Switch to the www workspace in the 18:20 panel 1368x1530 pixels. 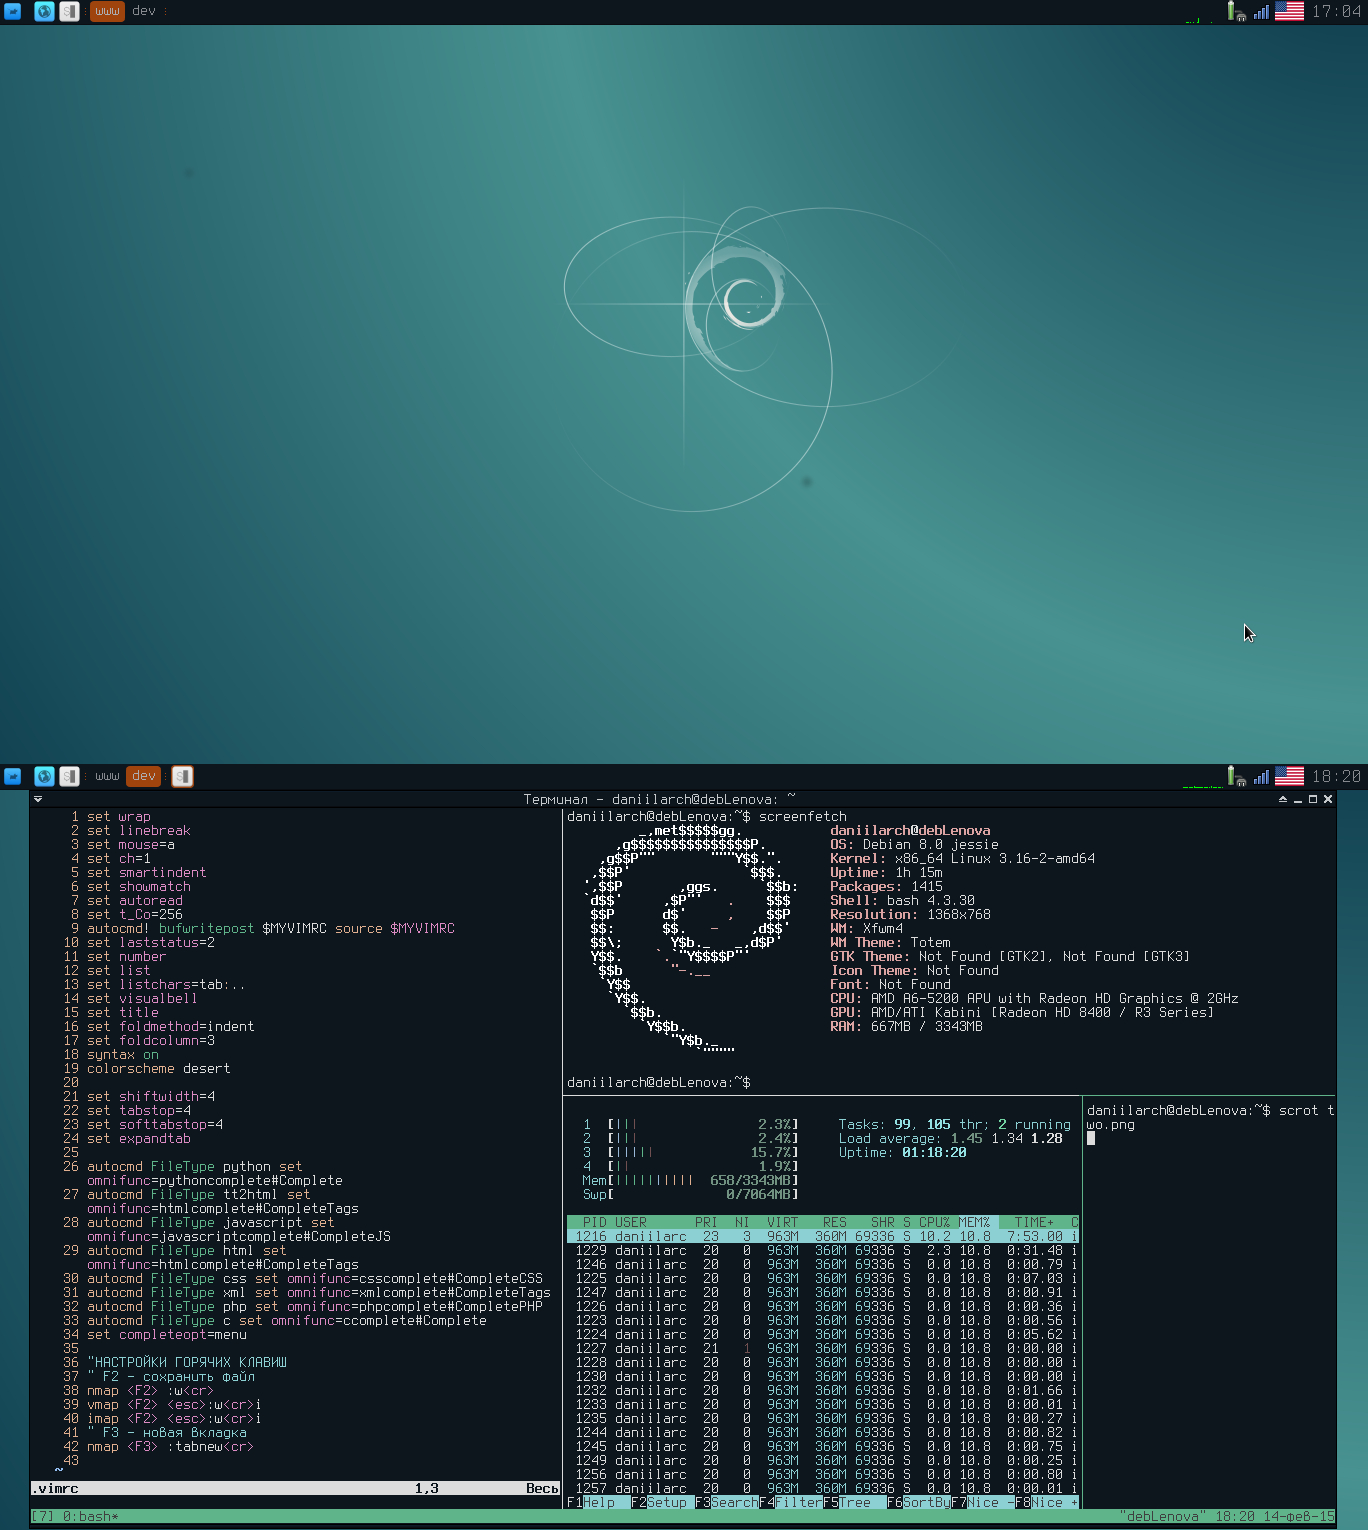click(107, 776)
